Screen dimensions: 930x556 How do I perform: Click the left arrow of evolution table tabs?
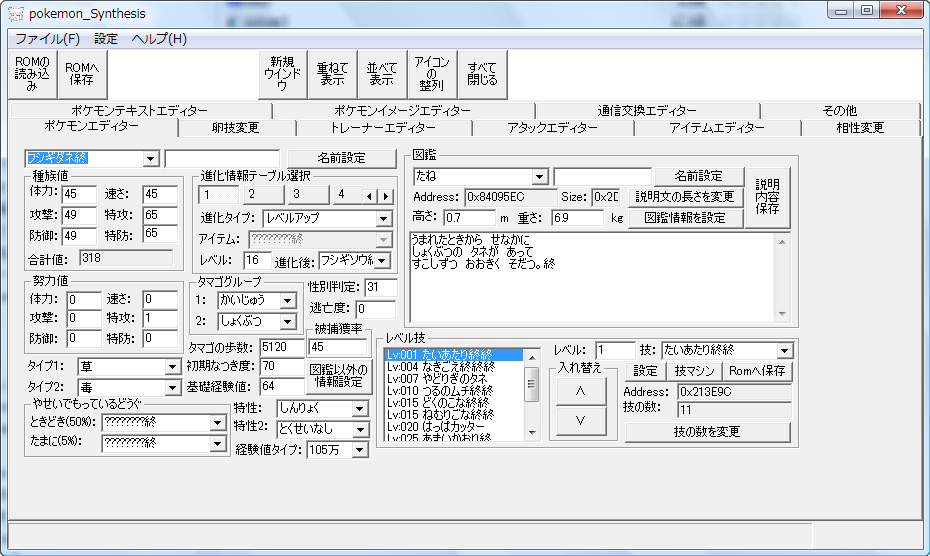pos(370,196)
